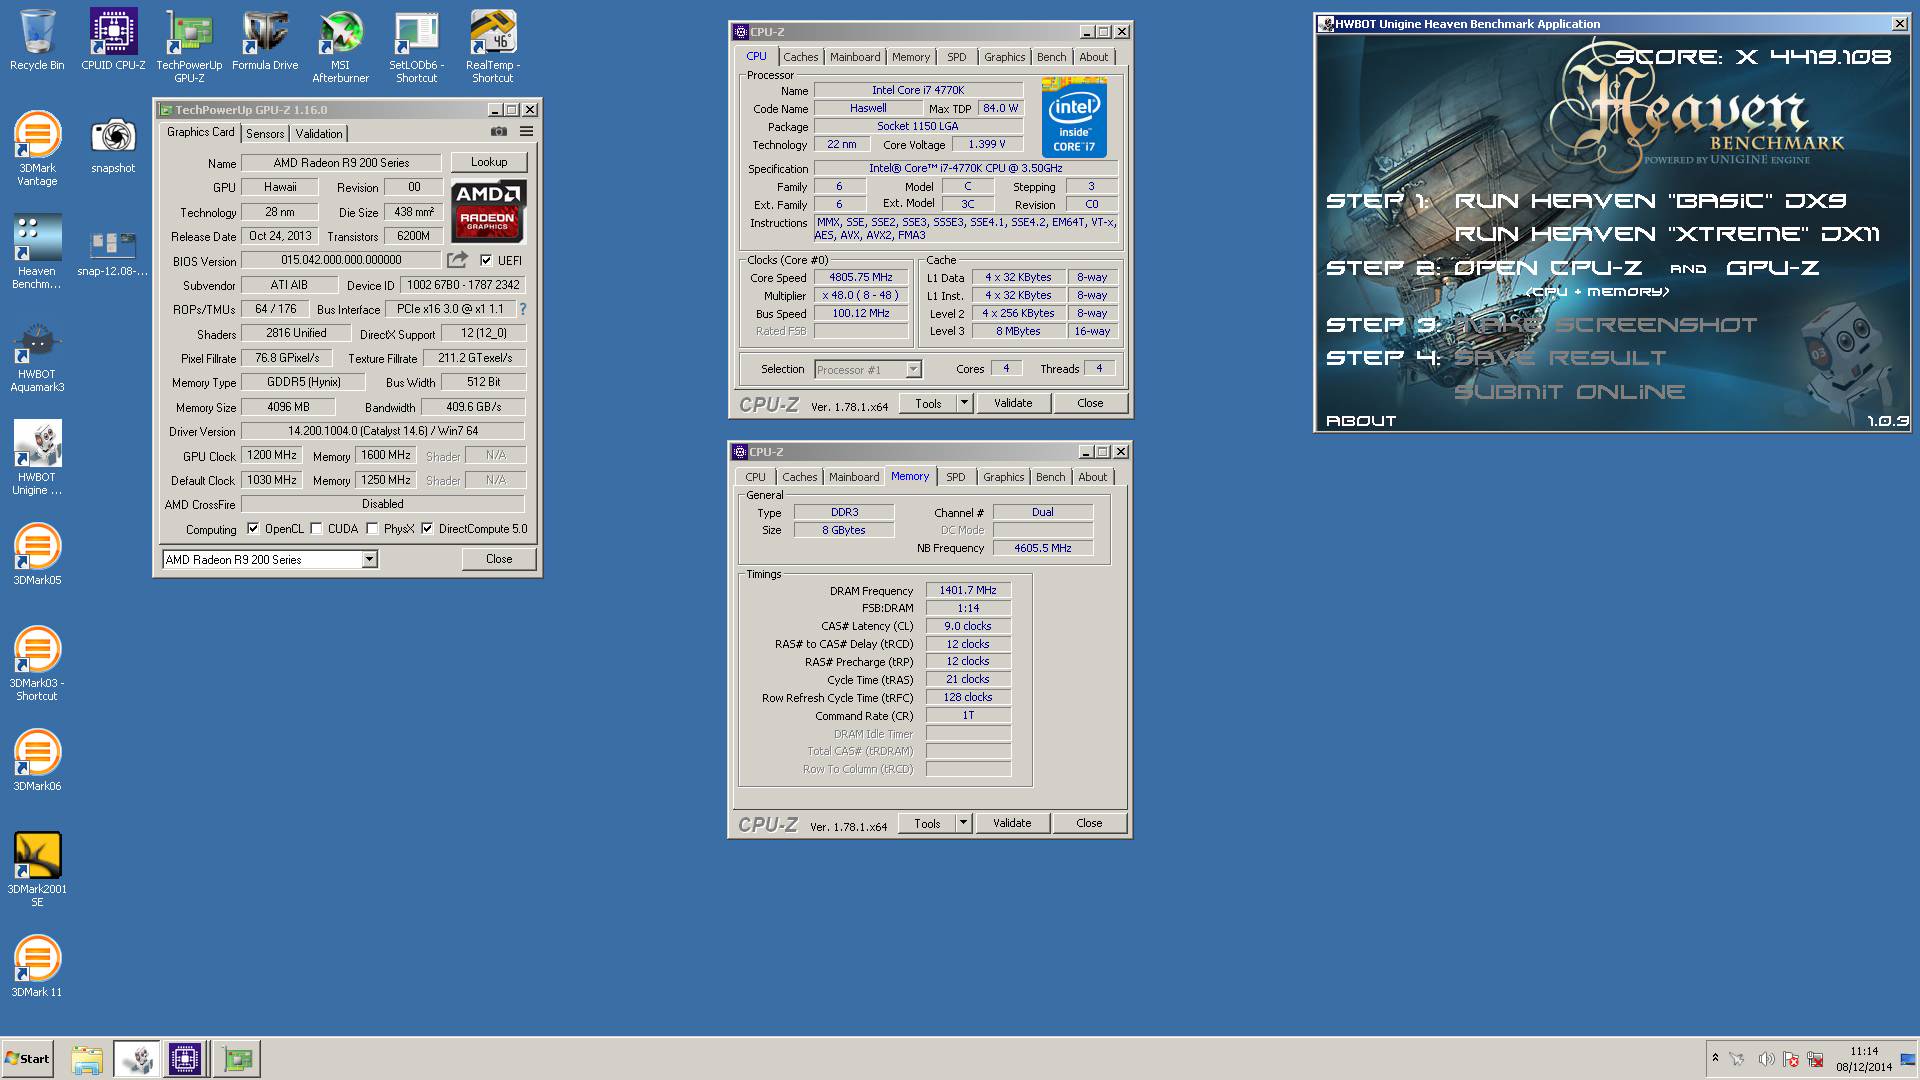This screenshot has height=1080, width=1920.
Task: Toggle DirectCompute 5.0 checkbox
Action: (x=427, y=529)
